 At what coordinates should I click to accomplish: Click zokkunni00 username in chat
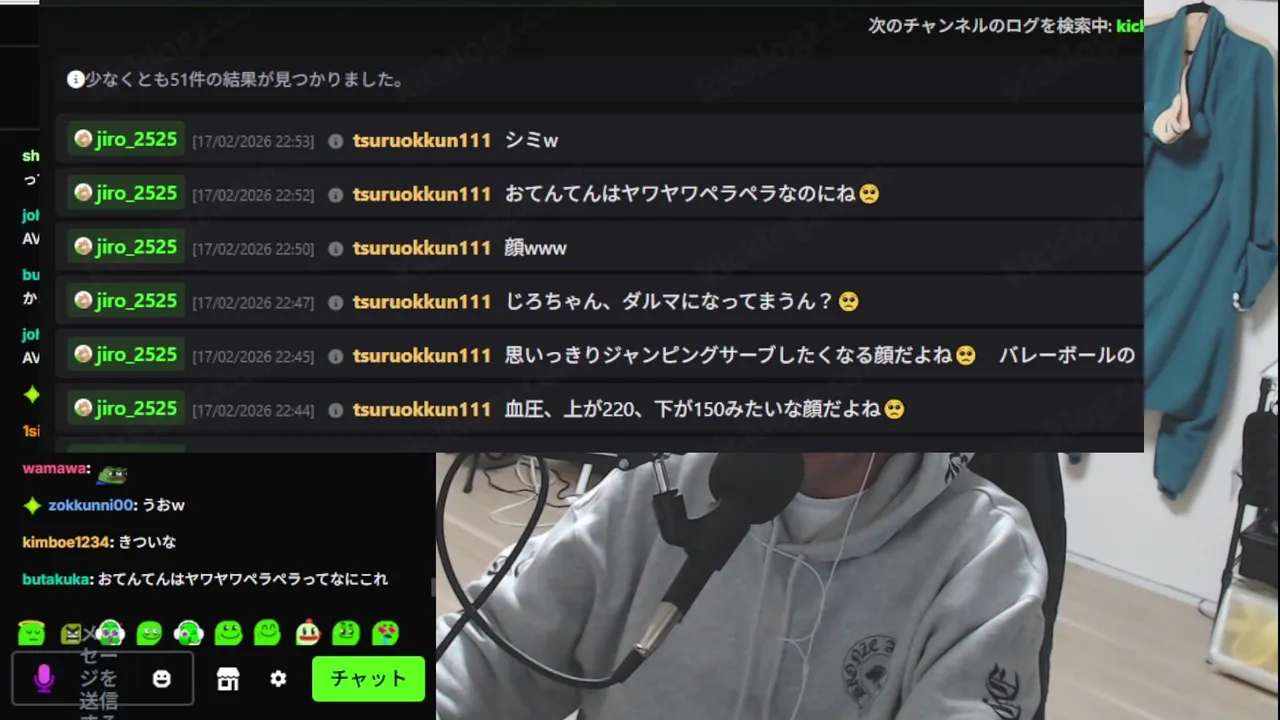tap(90, 505)
